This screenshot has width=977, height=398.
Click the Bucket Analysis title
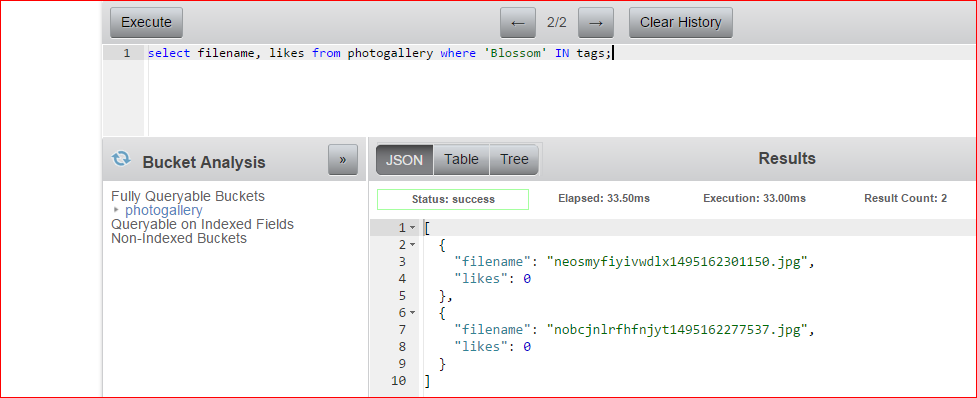[x=204, y=163]
